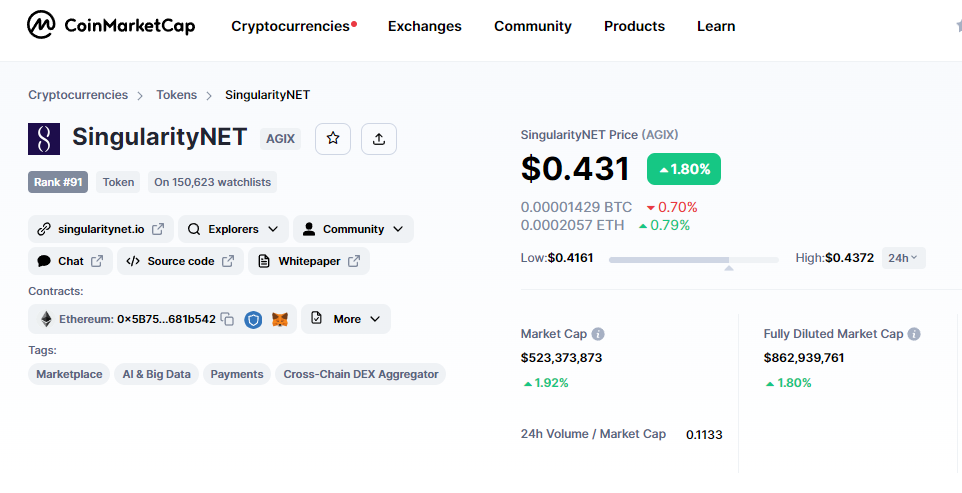The image size is (962, 493).
Task: Click the Rank #91 badge
Action: tap(58, 182)
